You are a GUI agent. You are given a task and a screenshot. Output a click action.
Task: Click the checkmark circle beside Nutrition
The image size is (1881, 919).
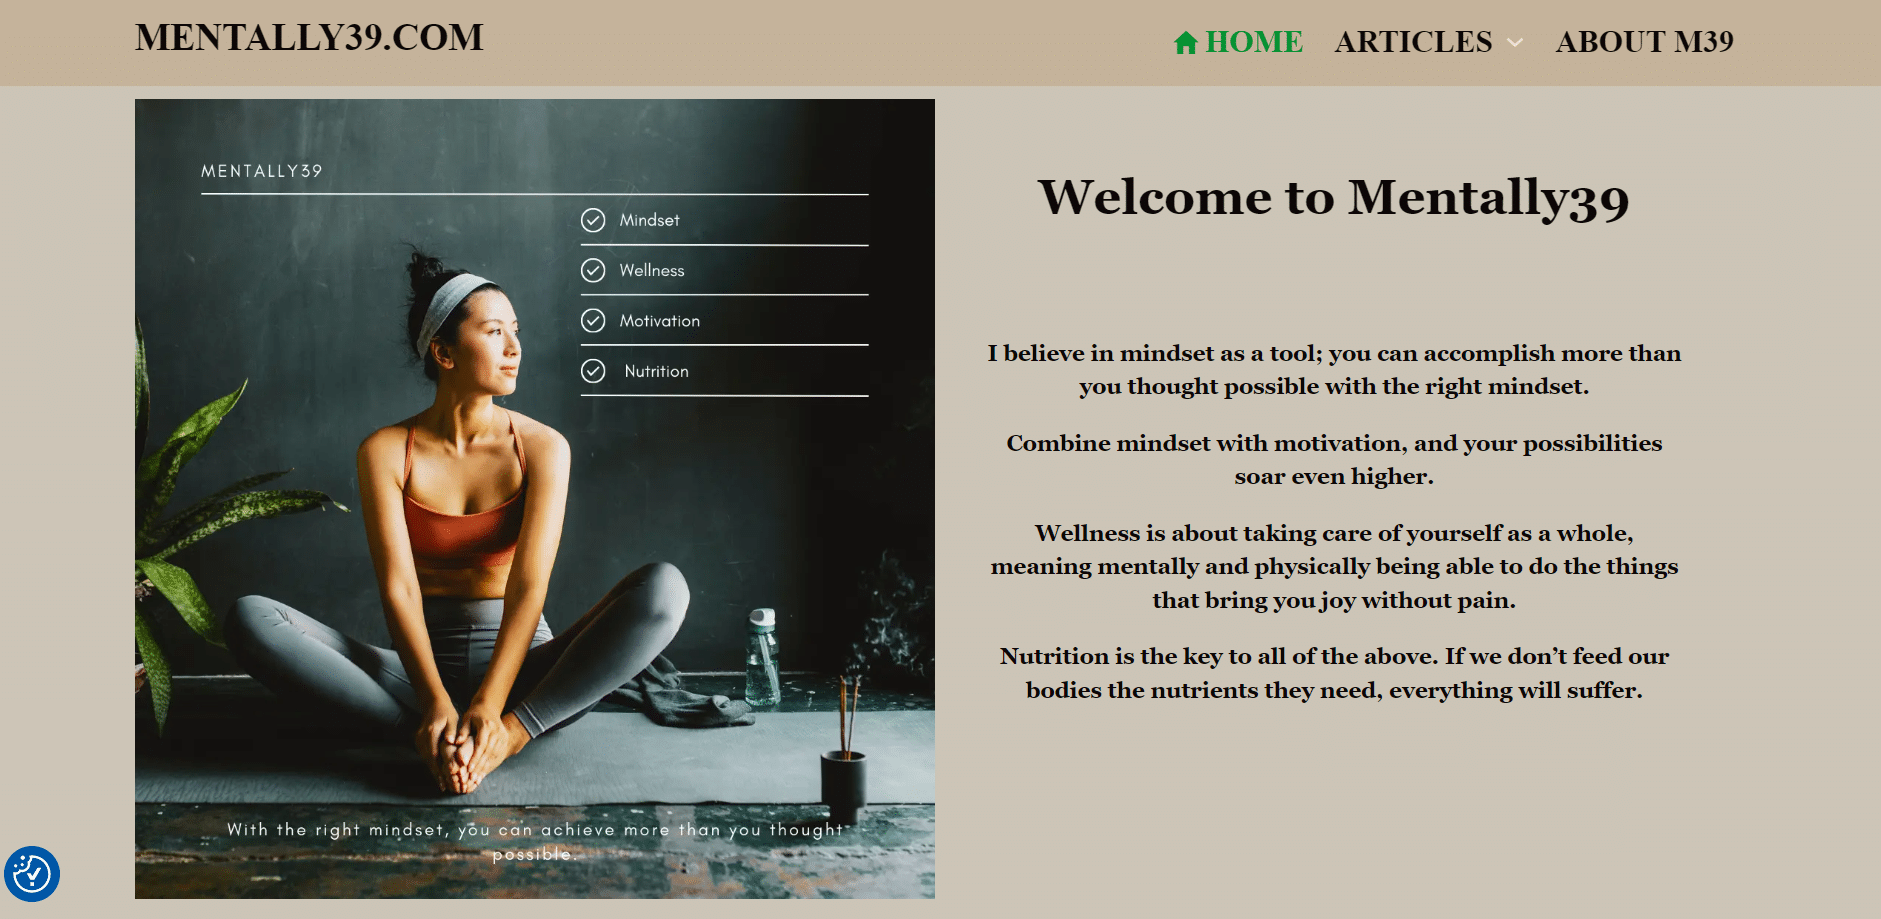click(593, 371)
